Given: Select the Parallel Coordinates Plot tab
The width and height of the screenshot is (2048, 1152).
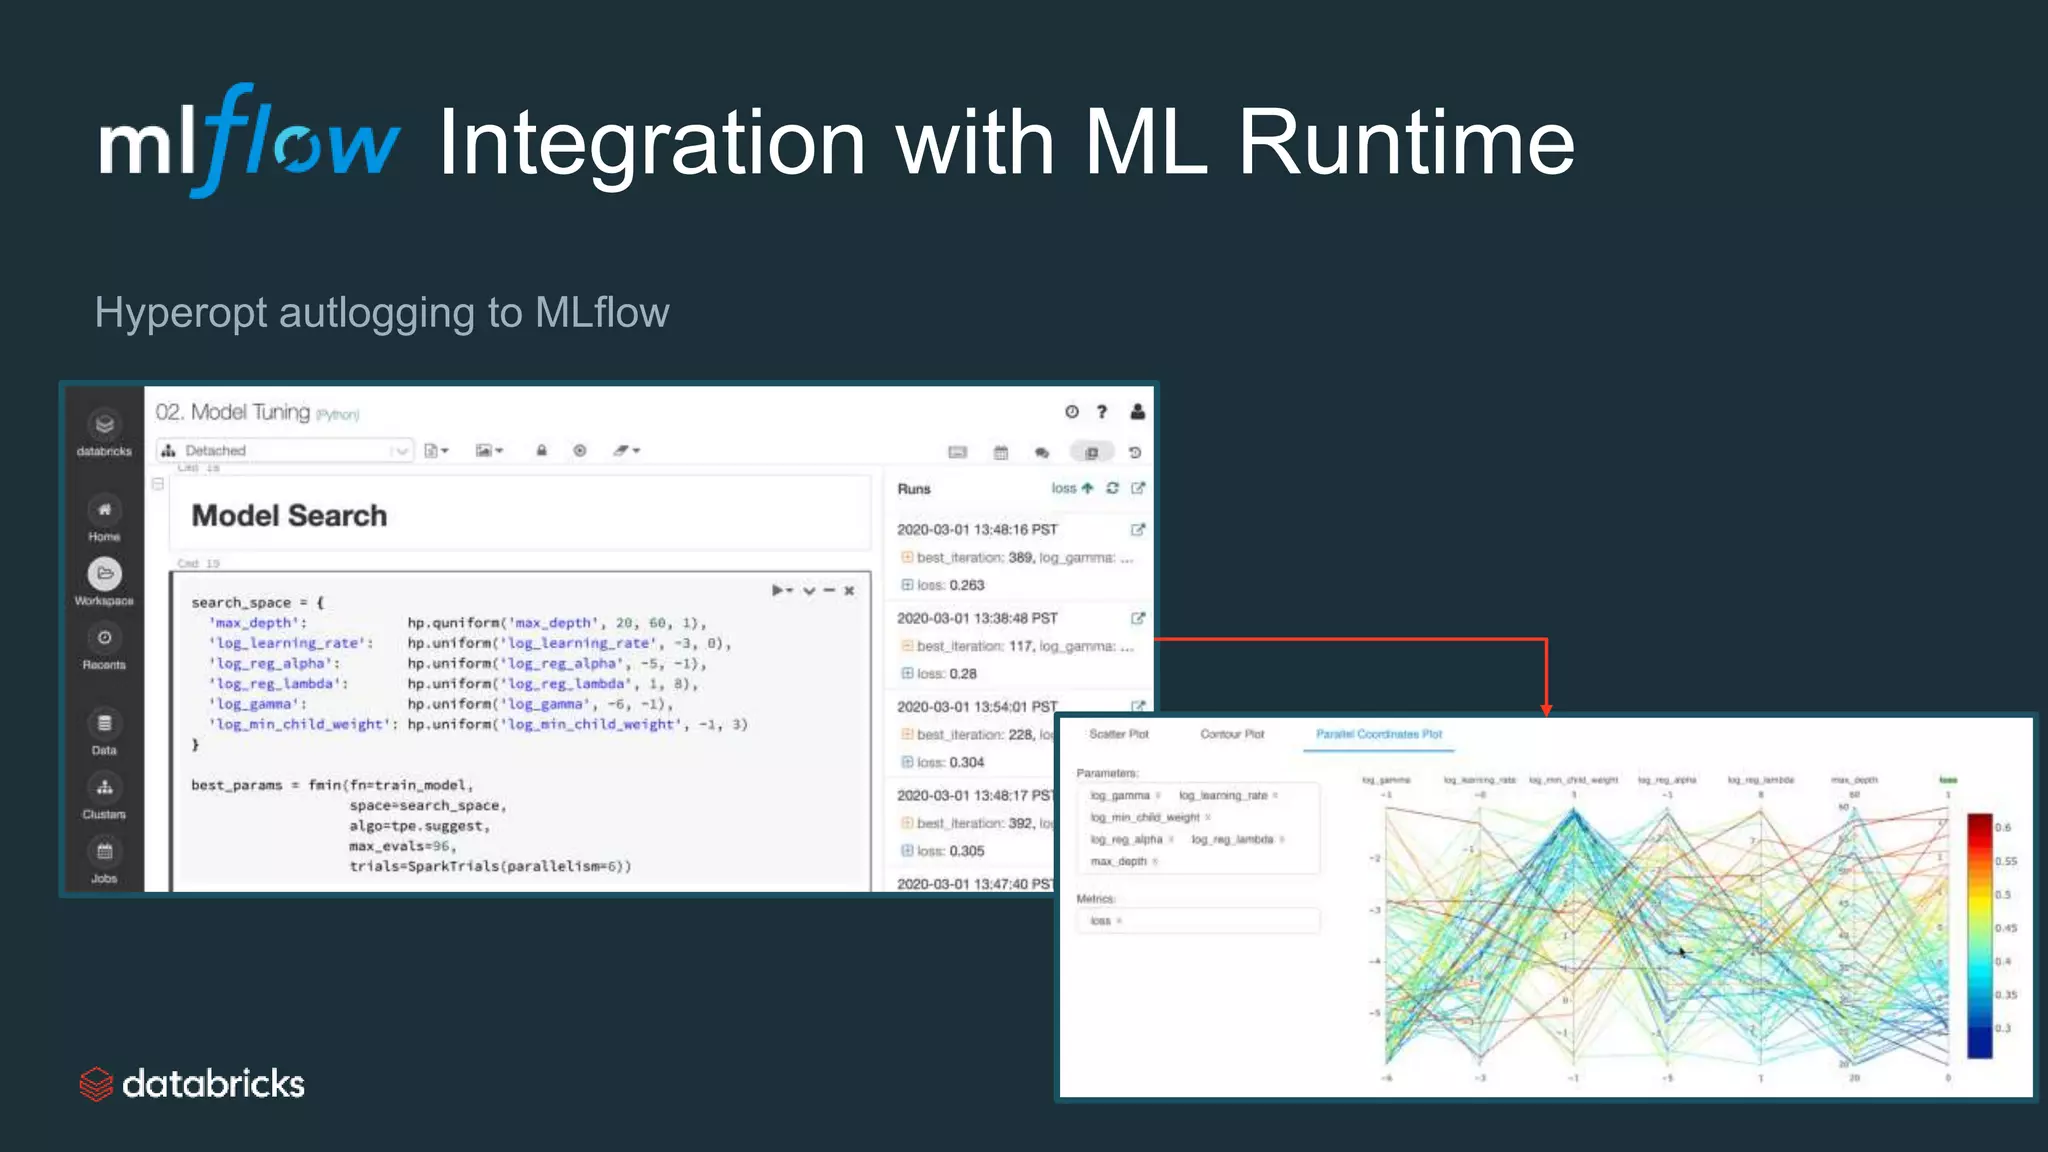Looking at the screenshot, I should [x=1379, y=734].
